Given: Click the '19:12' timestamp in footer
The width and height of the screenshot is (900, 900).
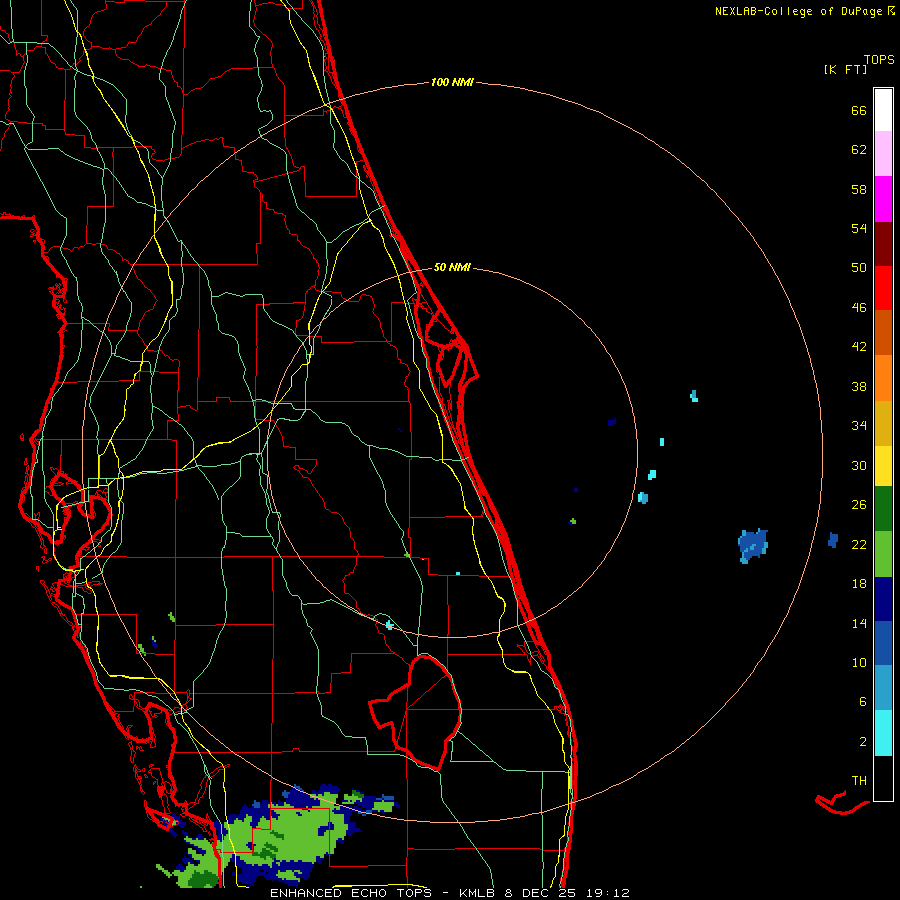Looking at the screenshot, I should tap(608, 893).
